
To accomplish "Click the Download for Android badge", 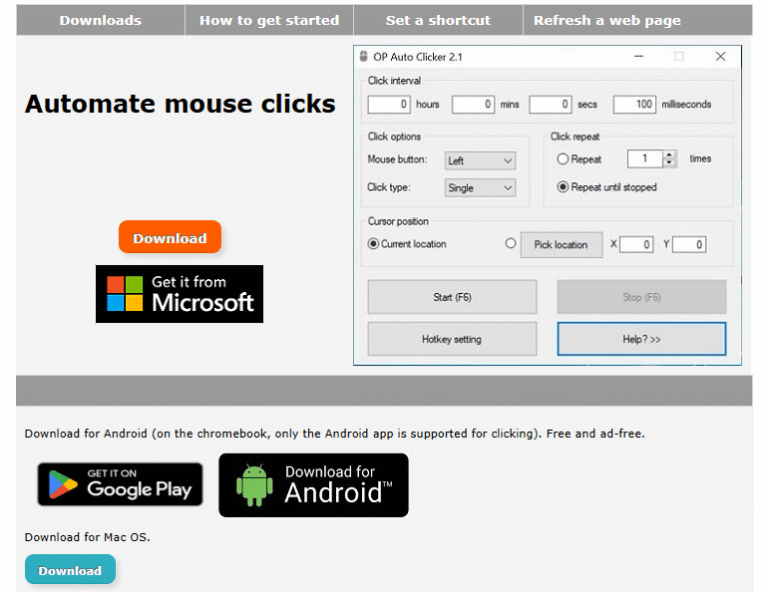I will pyautogui.click(x=313, y=485).
